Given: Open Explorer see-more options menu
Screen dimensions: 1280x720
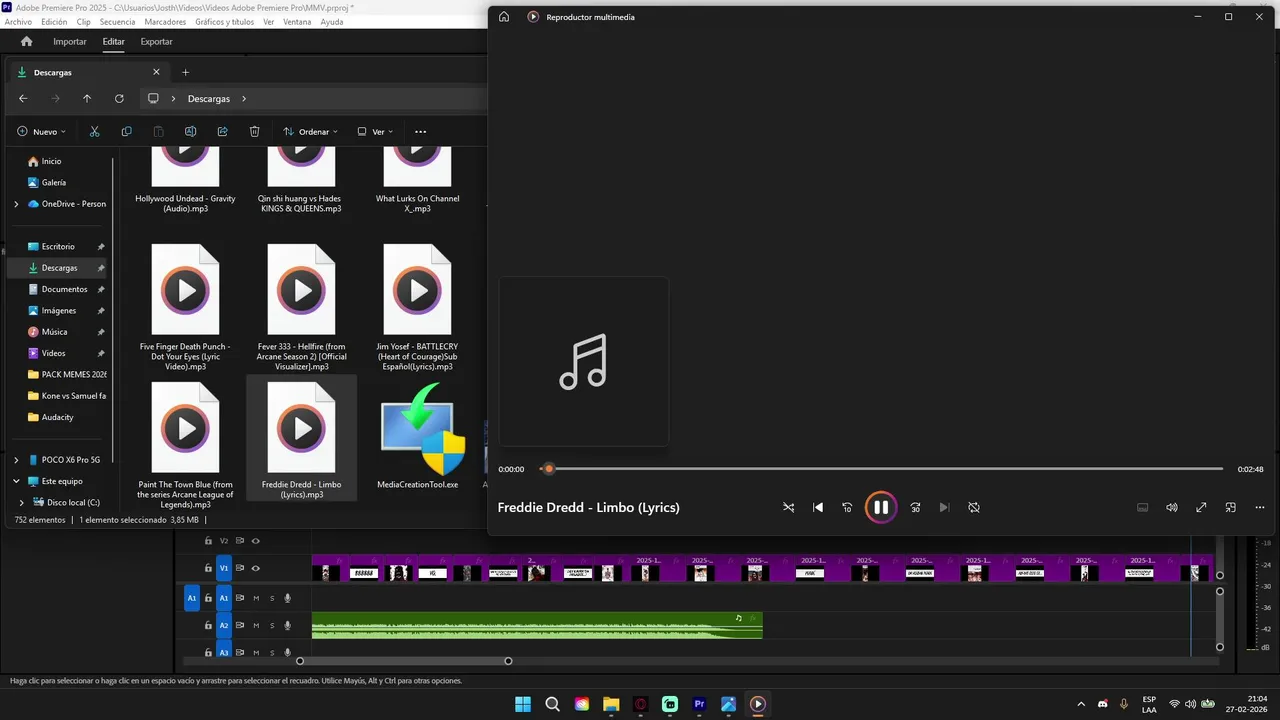Looking at the screenshot, I should point(420,132).
